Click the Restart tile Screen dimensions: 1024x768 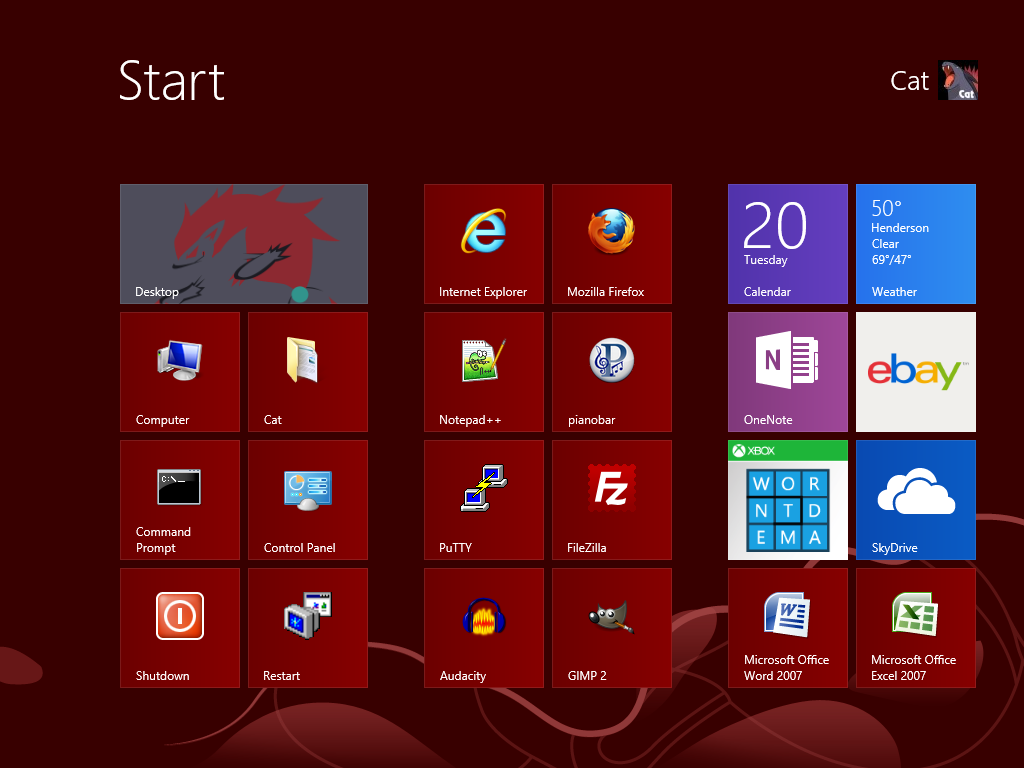(307, 627)
